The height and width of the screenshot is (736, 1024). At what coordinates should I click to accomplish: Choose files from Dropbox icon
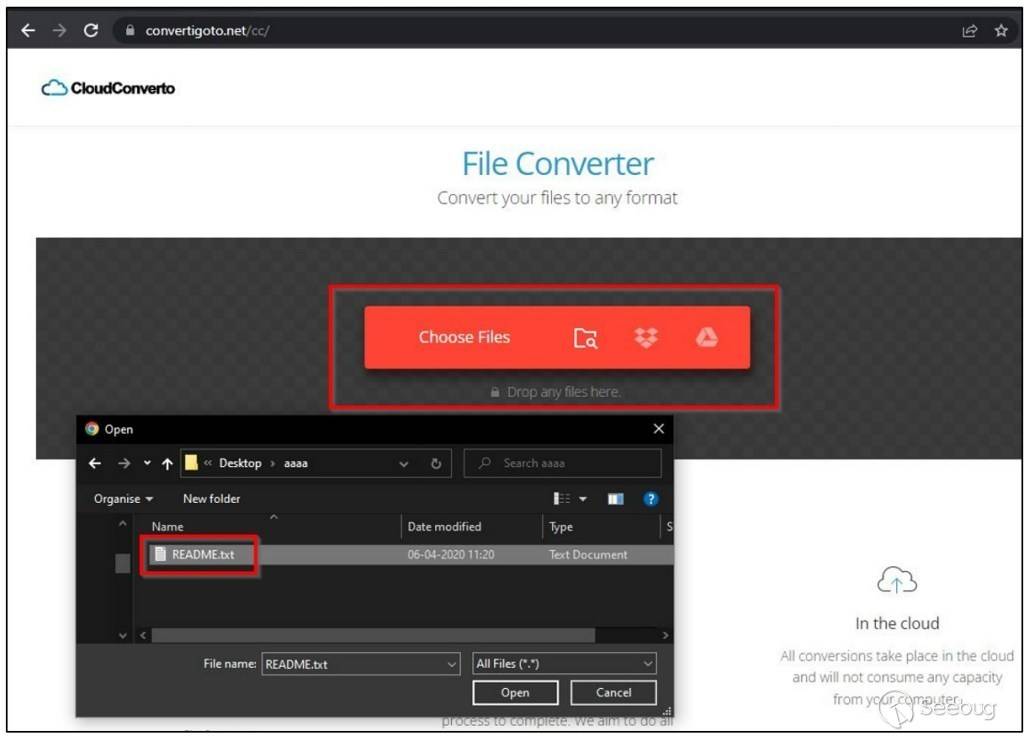pyautogui.click(x=646, y=338)
